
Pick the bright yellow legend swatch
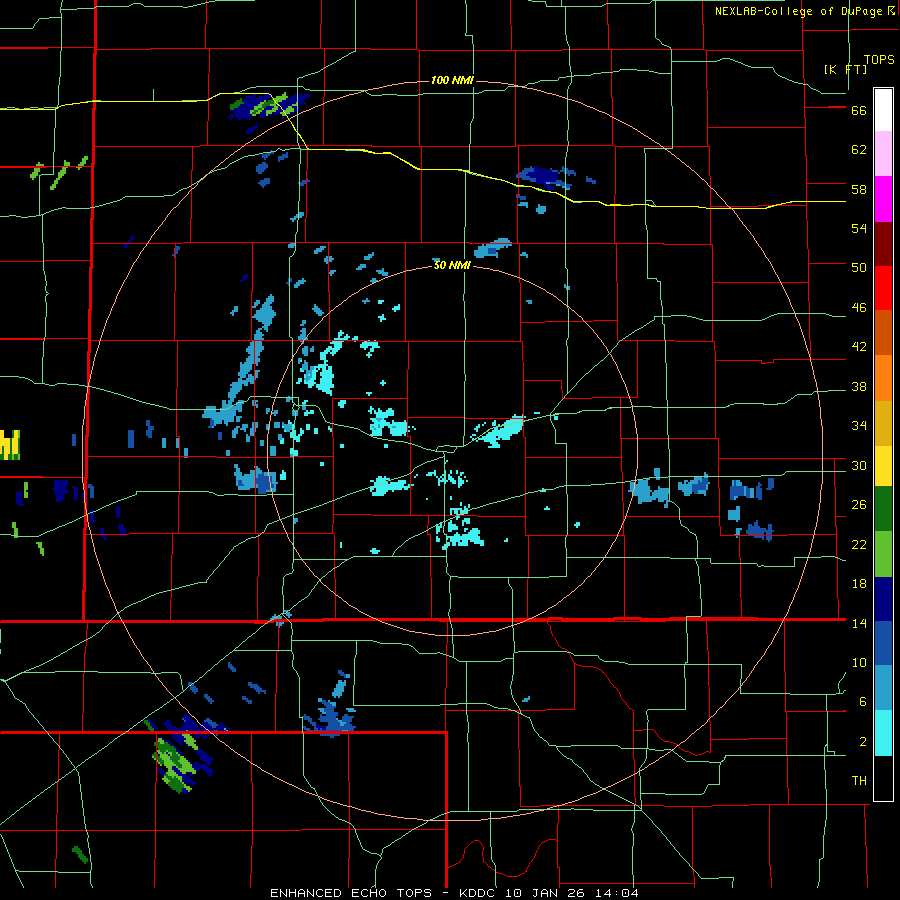883,466
